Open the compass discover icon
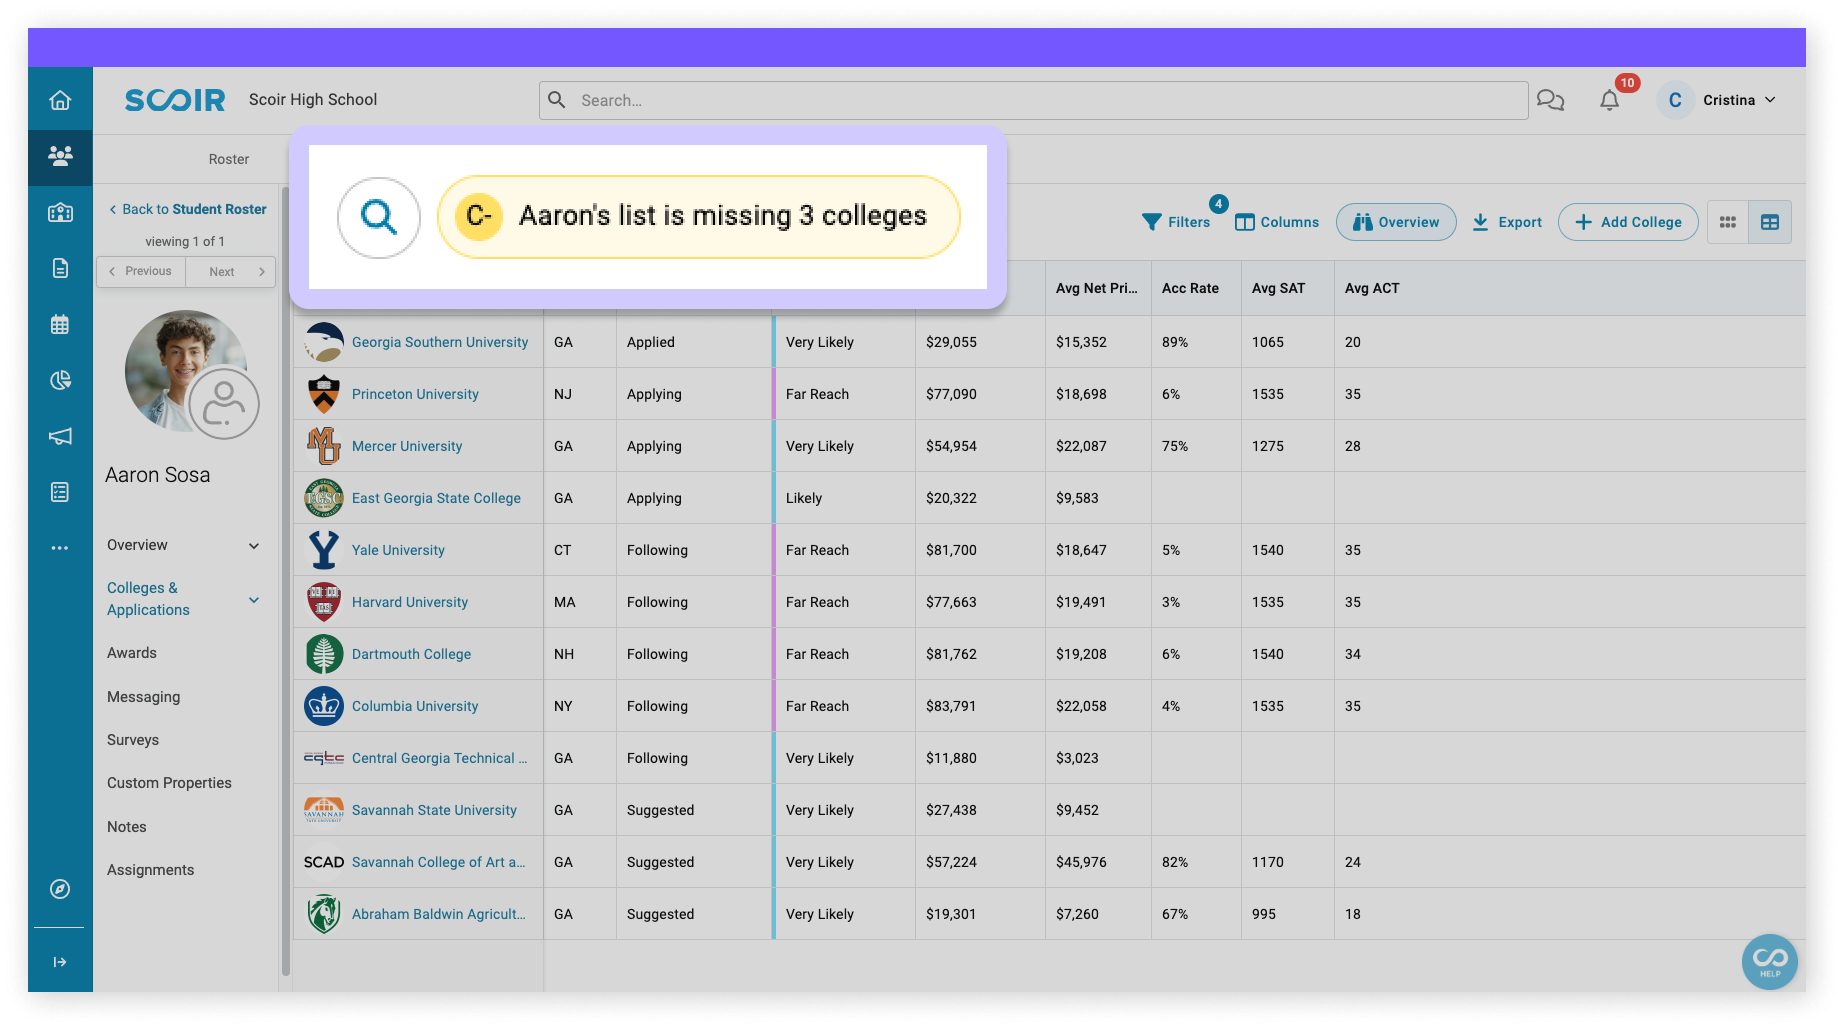The width and height of the screenshot is (1842, 1028). 60,889
